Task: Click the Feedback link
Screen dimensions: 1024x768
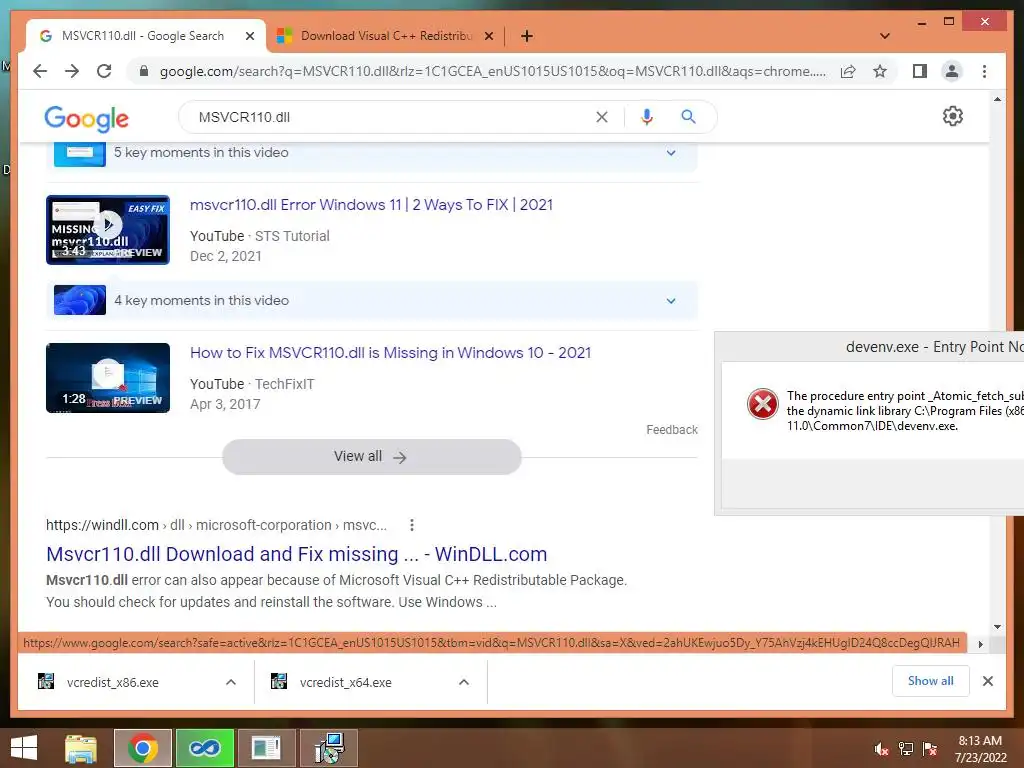Action: pos(672,430)
